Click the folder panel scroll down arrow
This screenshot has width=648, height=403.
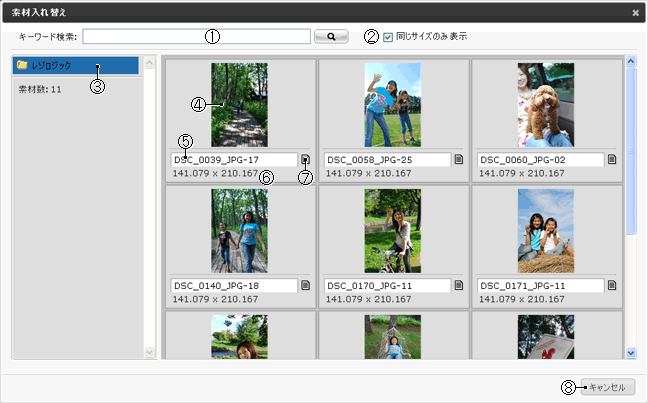(150, 352)
